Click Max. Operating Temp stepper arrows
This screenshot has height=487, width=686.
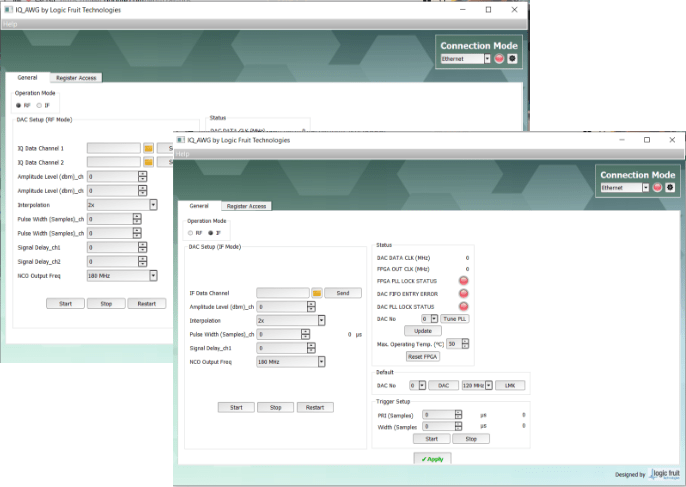pyautogui.click(x=465, y=344)
